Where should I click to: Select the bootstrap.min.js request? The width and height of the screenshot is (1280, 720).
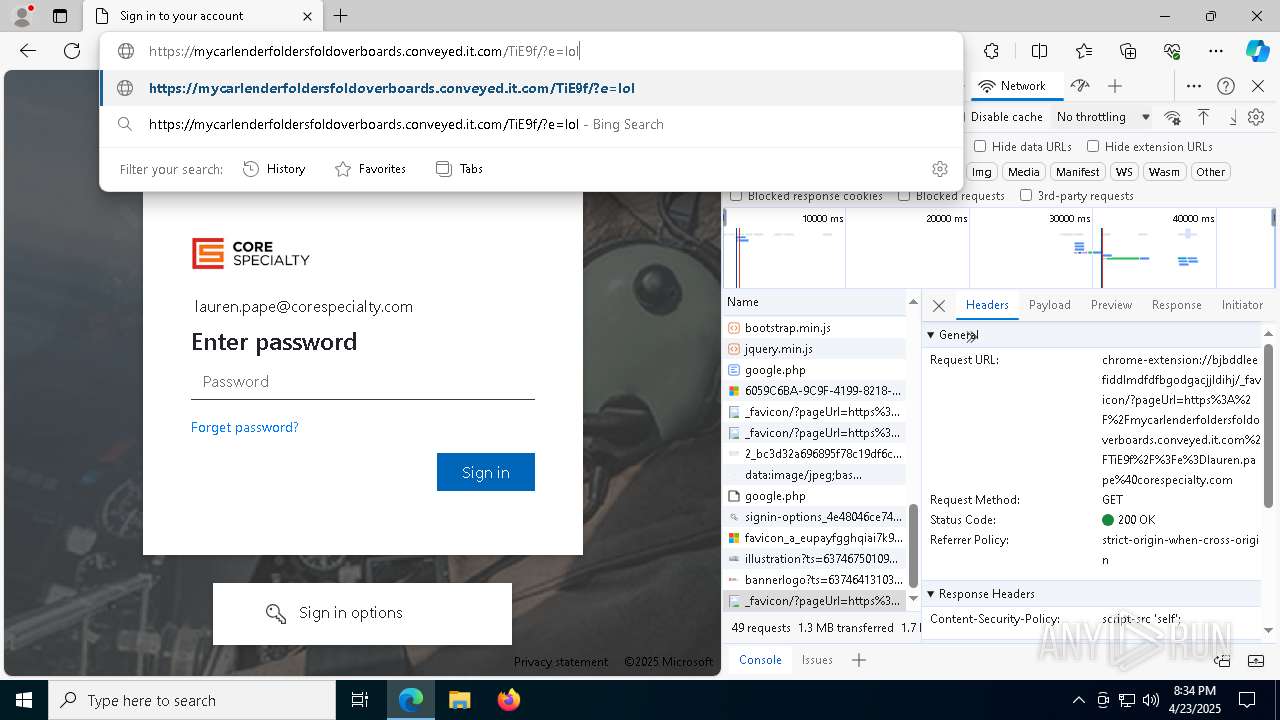(815, 328)
